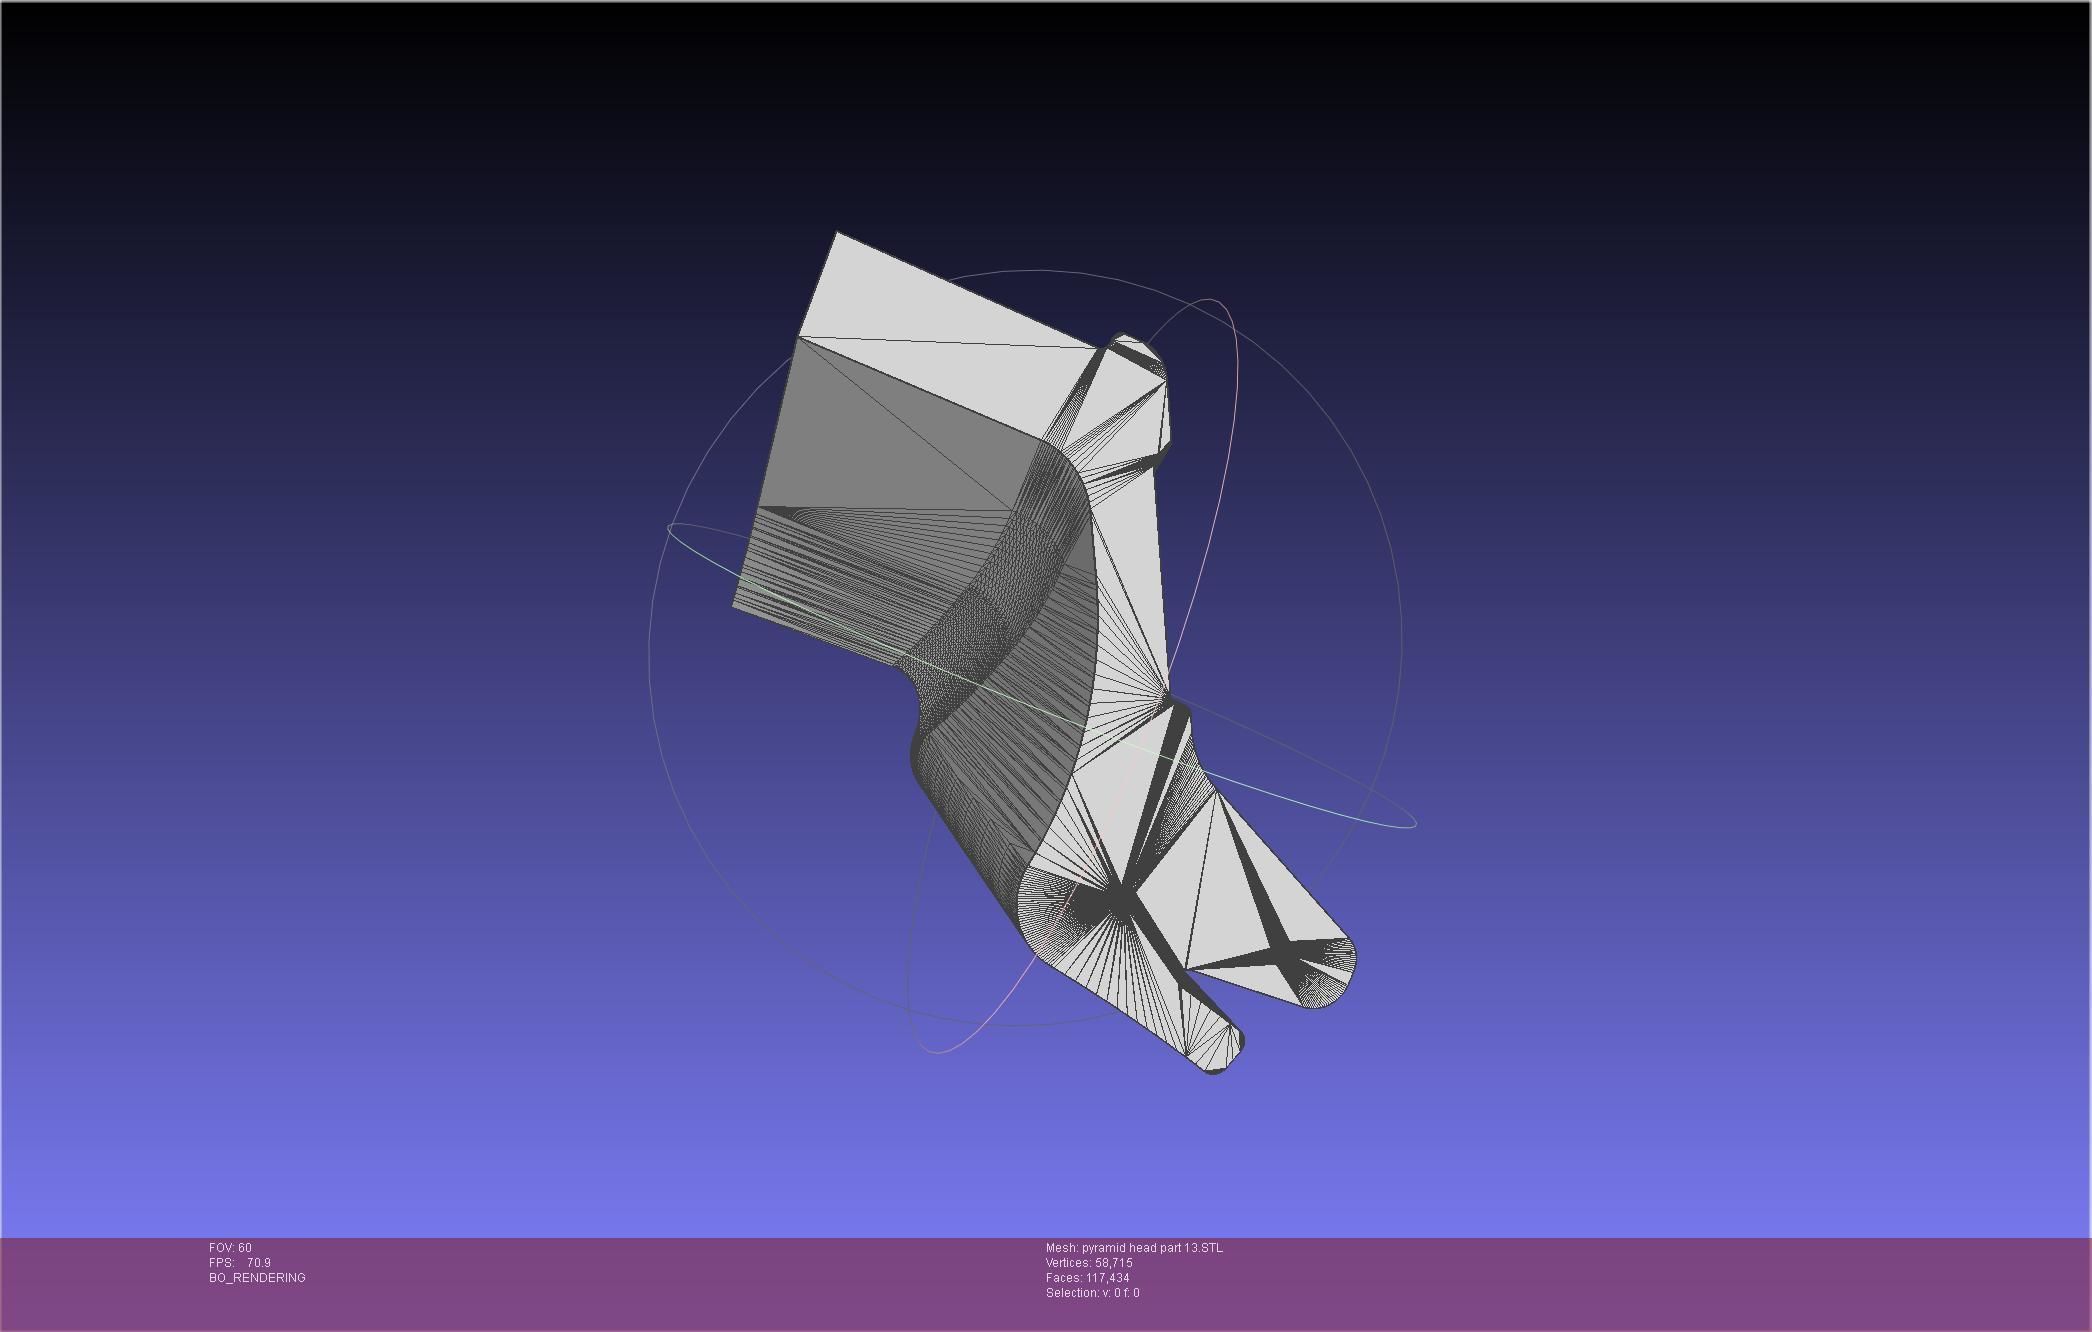Click the Selection v: 0 f: 0 text

(1092, 1292)
